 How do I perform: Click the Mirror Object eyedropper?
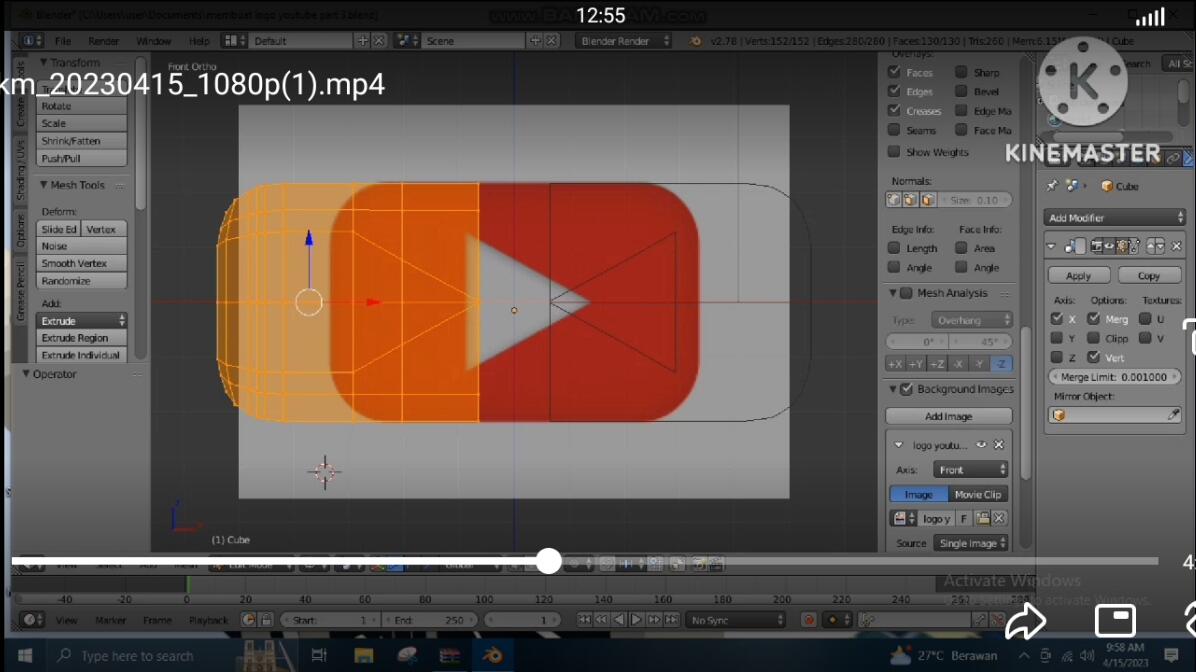pyautogui.click(x=1173, y=415)
